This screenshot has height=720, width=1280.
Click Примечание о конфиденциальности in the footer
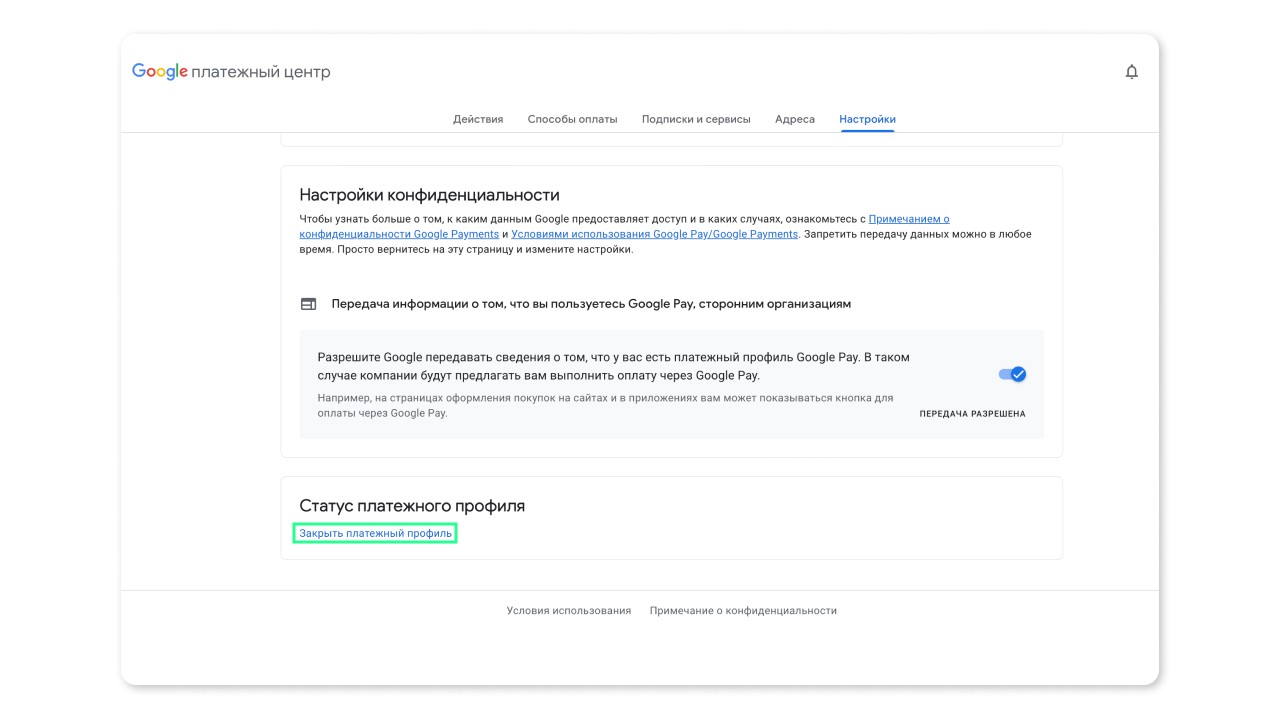coord(743,609)
